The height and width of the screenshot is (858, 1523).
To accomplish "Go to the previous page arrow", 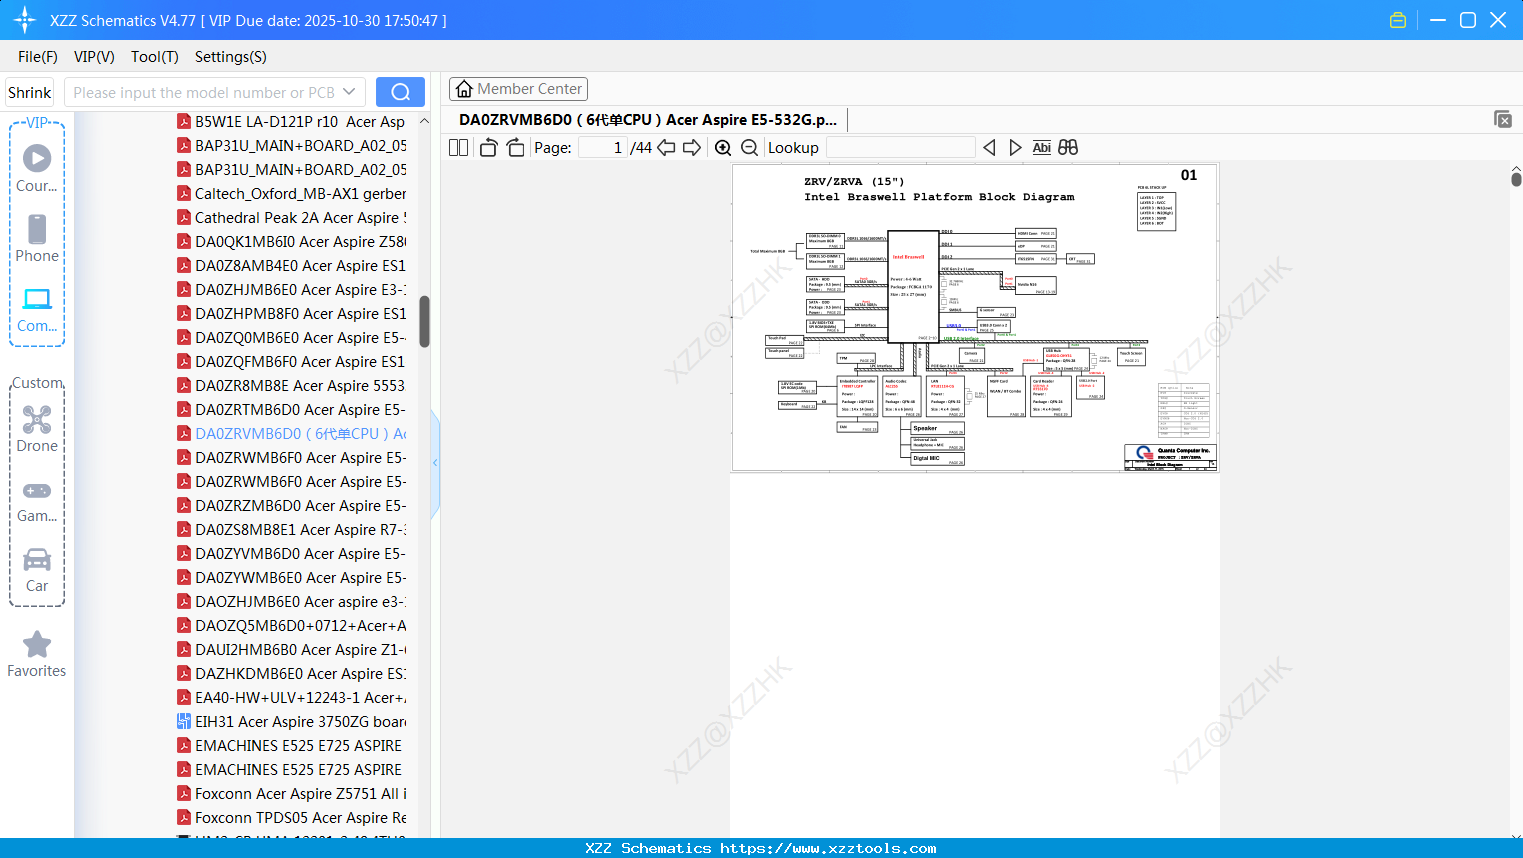I will (x=666, y=148).
